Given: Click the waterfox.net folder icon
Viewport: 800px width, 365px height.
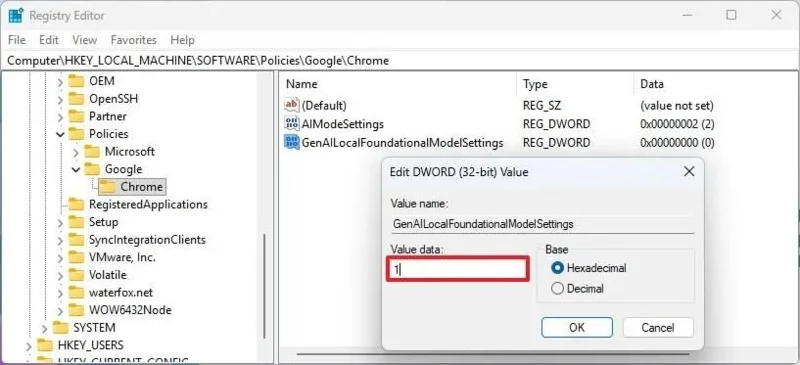Looking at the screenshot, I should (x=76, y=293).
